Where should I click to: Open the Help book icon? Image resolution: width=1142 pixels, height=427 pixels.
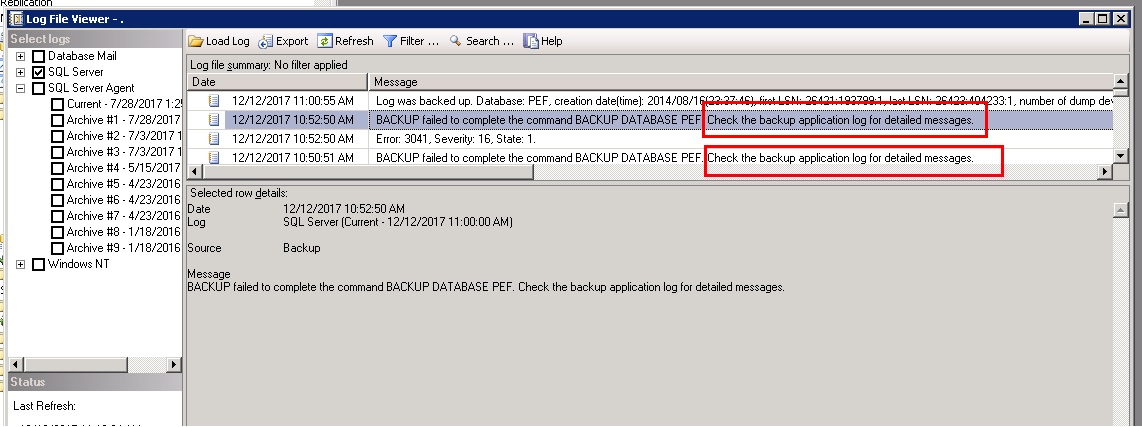point(530,42)
